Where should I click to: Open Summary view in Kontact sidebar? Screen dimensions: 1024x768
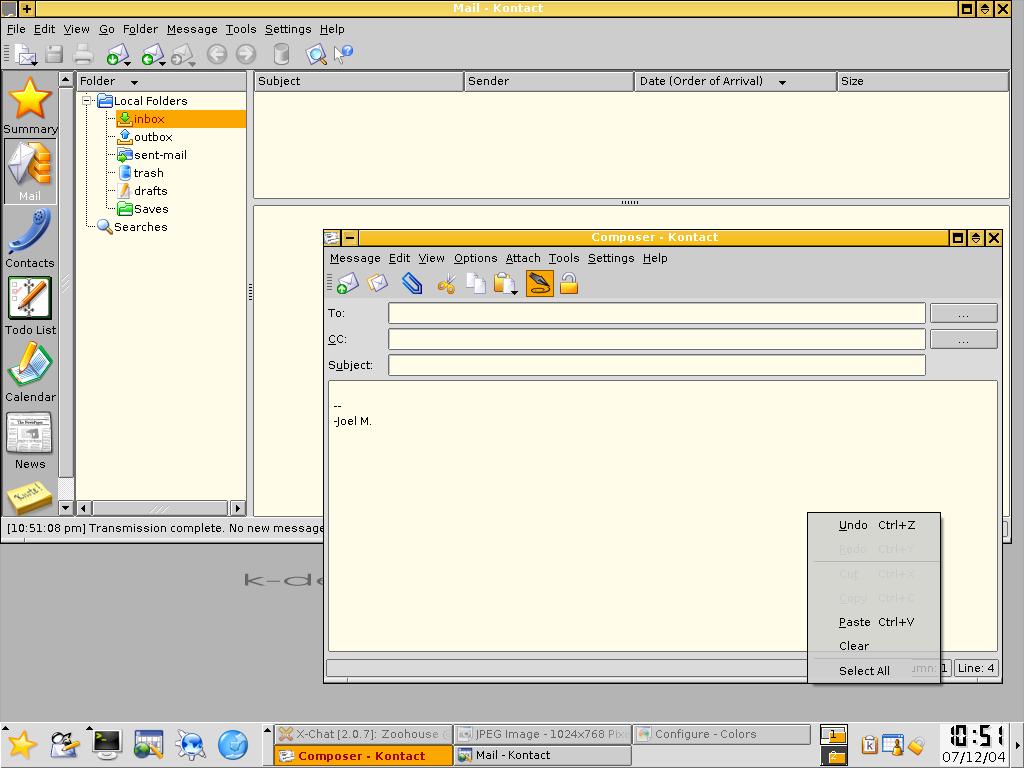(29, 104)
